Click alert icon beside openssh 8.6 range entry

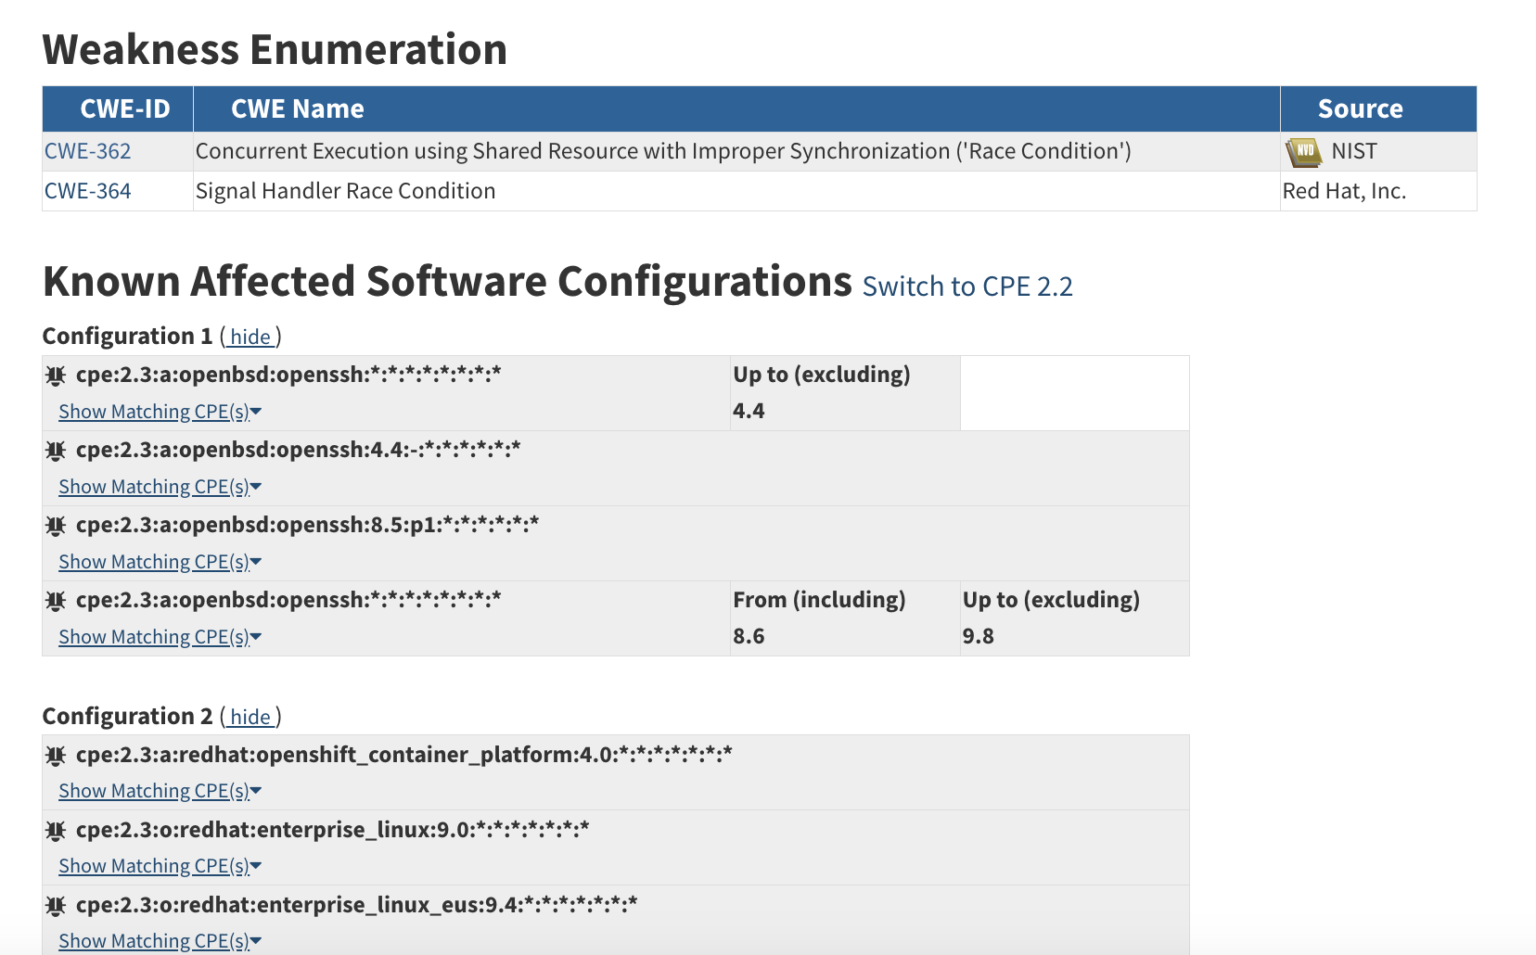[56, 599]
